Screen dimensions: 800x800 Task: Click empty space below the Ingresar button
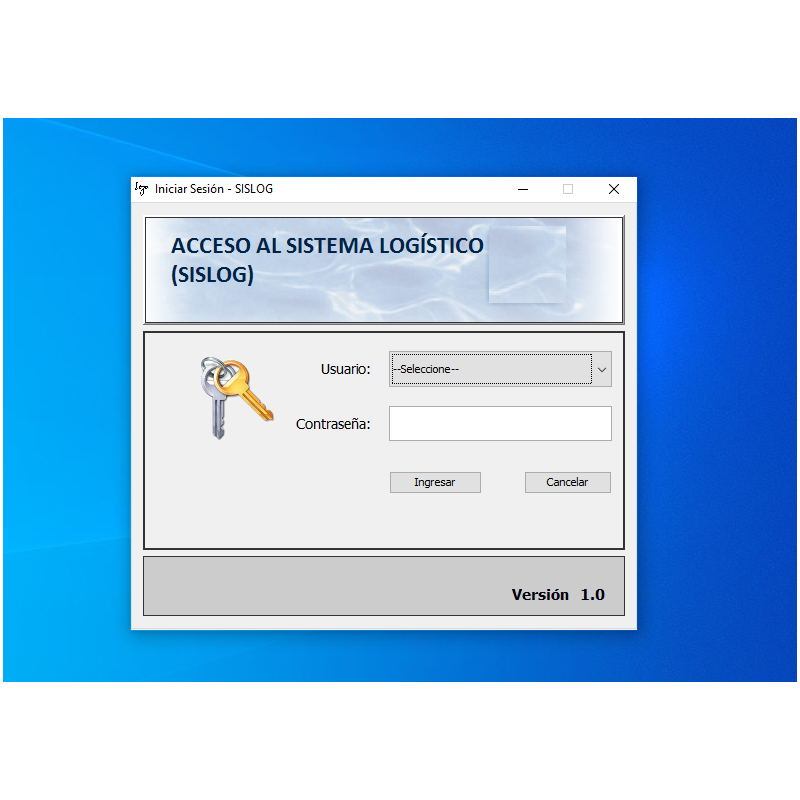[x=435, y=522]
